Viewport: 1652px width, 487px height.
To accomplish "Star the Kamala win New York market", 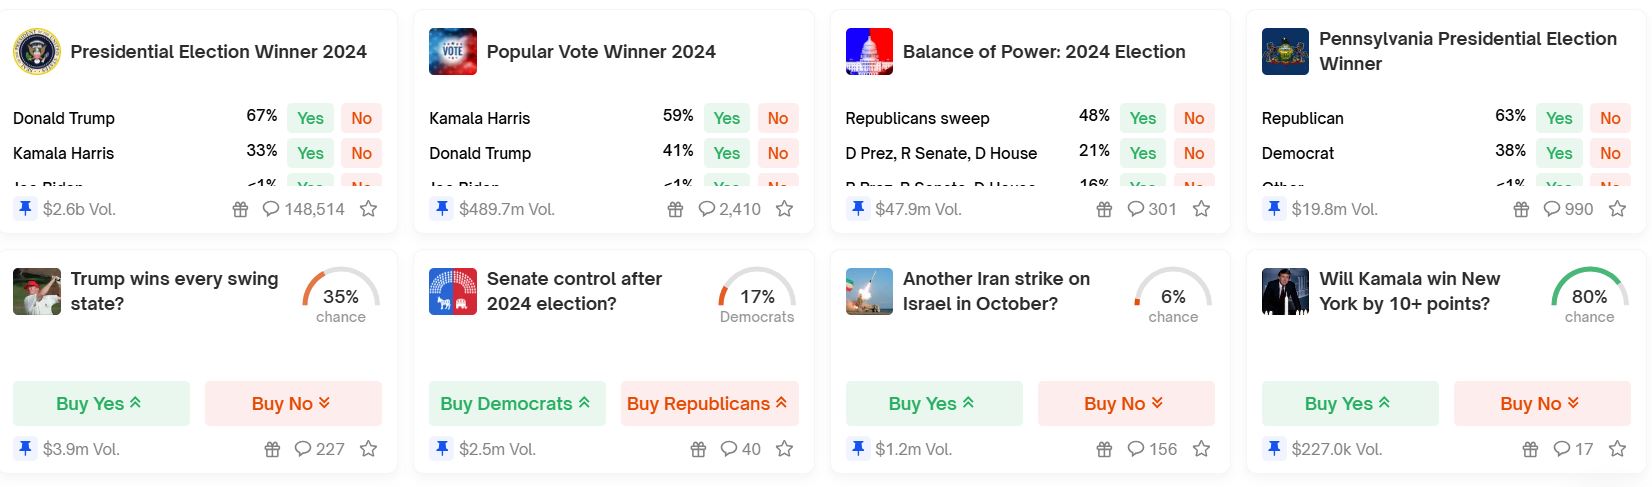I will point(1617,449).
